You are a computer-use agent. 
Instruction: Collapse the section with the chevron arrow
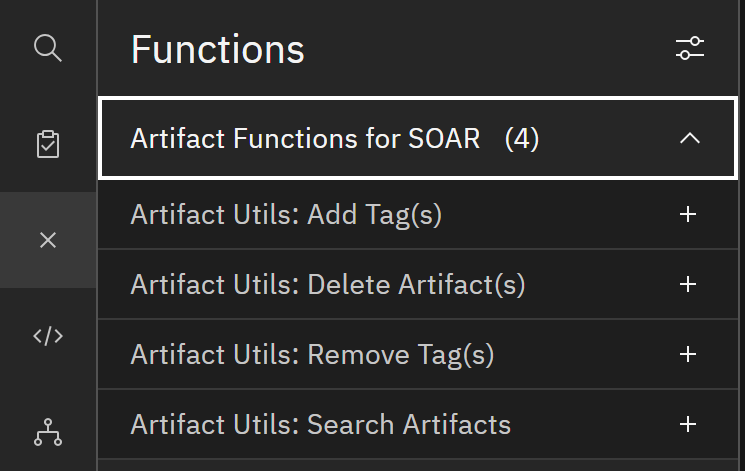pos(689,138)
